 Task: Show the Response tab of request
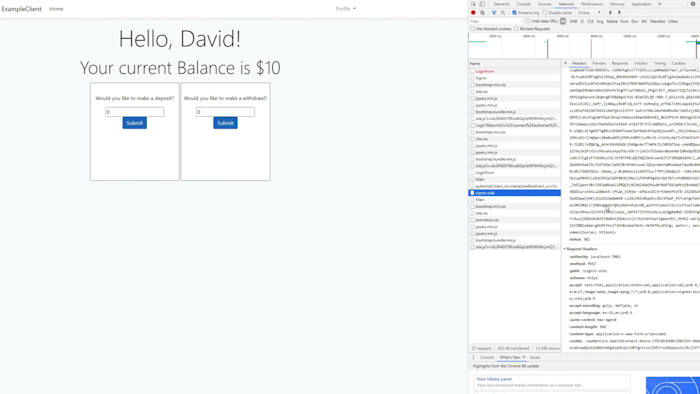pos(620,63)
